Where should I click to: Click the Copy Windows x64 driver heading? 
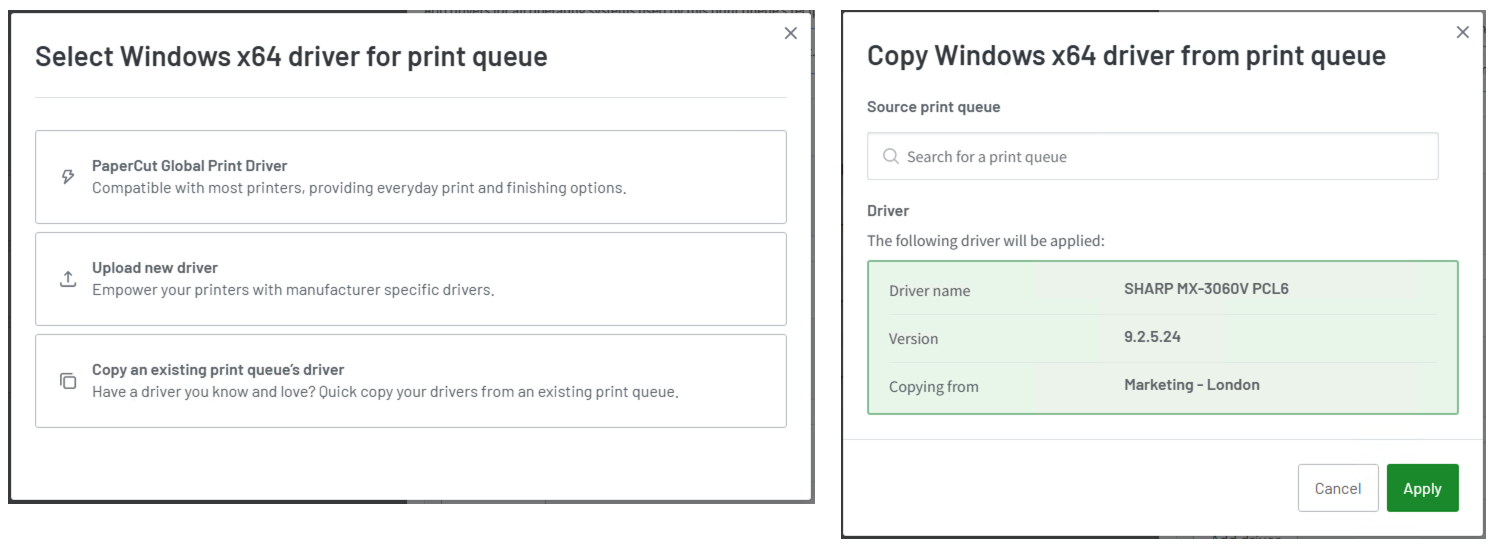point(1126,55)
